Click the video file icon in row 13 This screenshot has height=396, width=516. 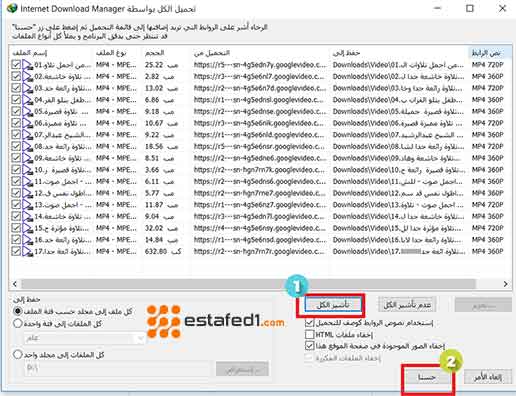coord(28,205)
